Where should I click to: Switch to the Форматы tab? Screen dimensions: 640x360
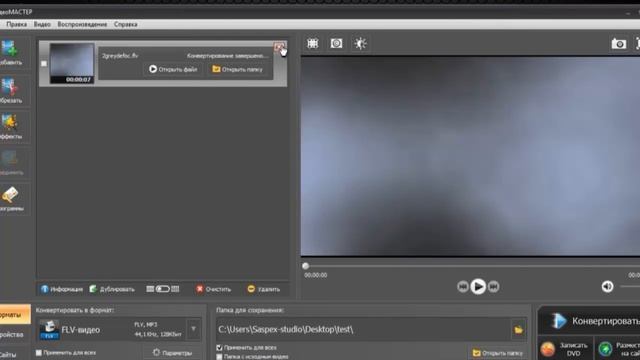(15, 314)
